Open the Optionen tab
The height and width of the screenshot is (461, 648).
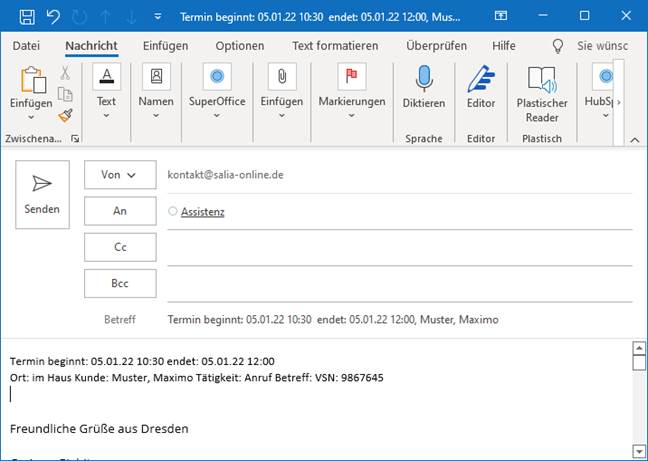pyautogui.click(x=240, y=45)
